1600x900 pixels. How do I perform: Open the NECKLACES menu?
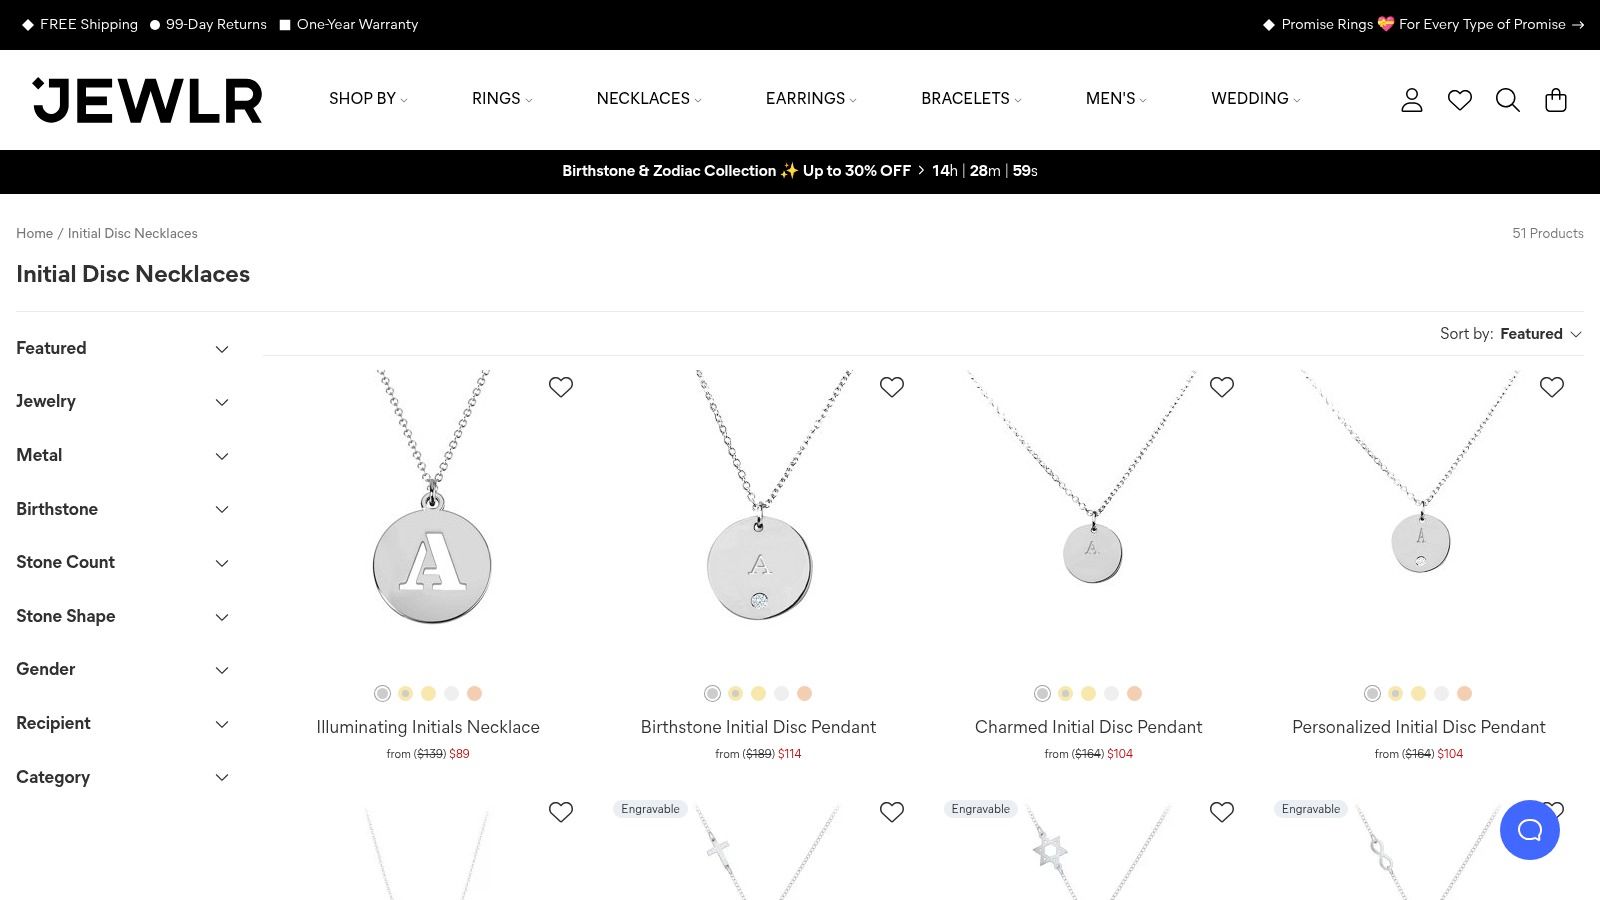tap(649, 98)
